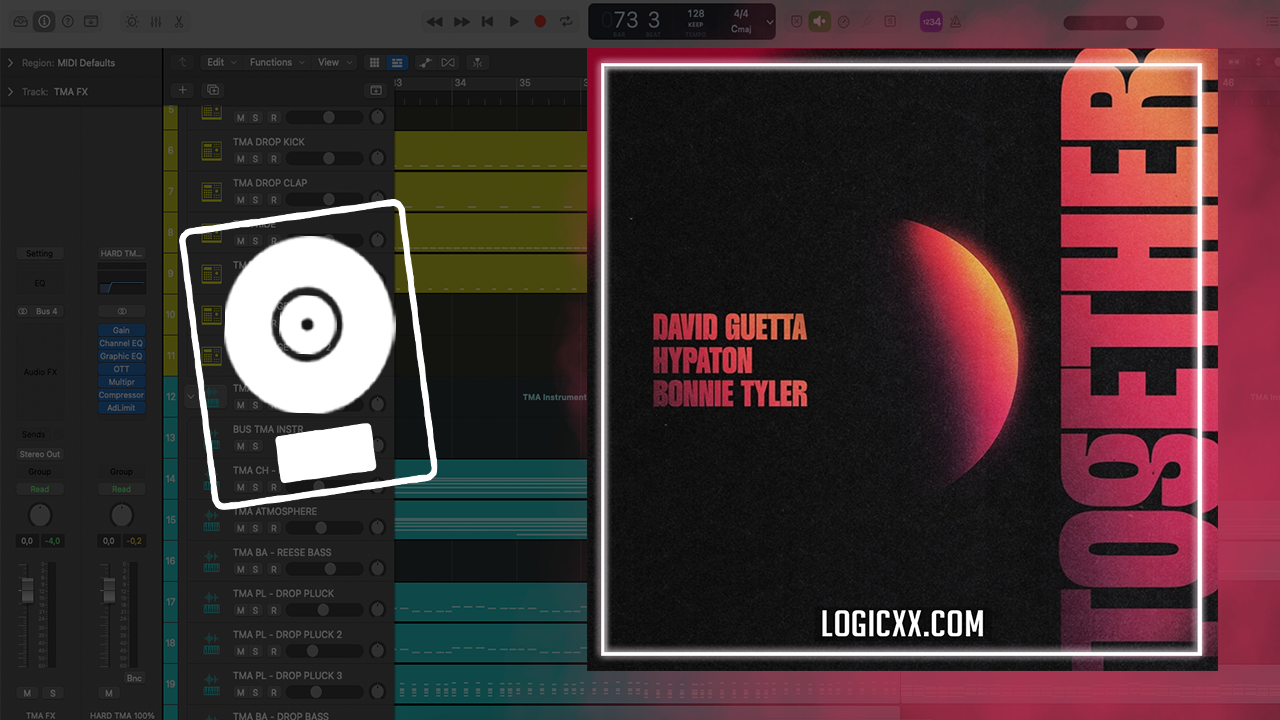Click the 128 tempo value
The height and width of the screenshot is (720, 1280).
pyautogui.click(x=696, y=14)
